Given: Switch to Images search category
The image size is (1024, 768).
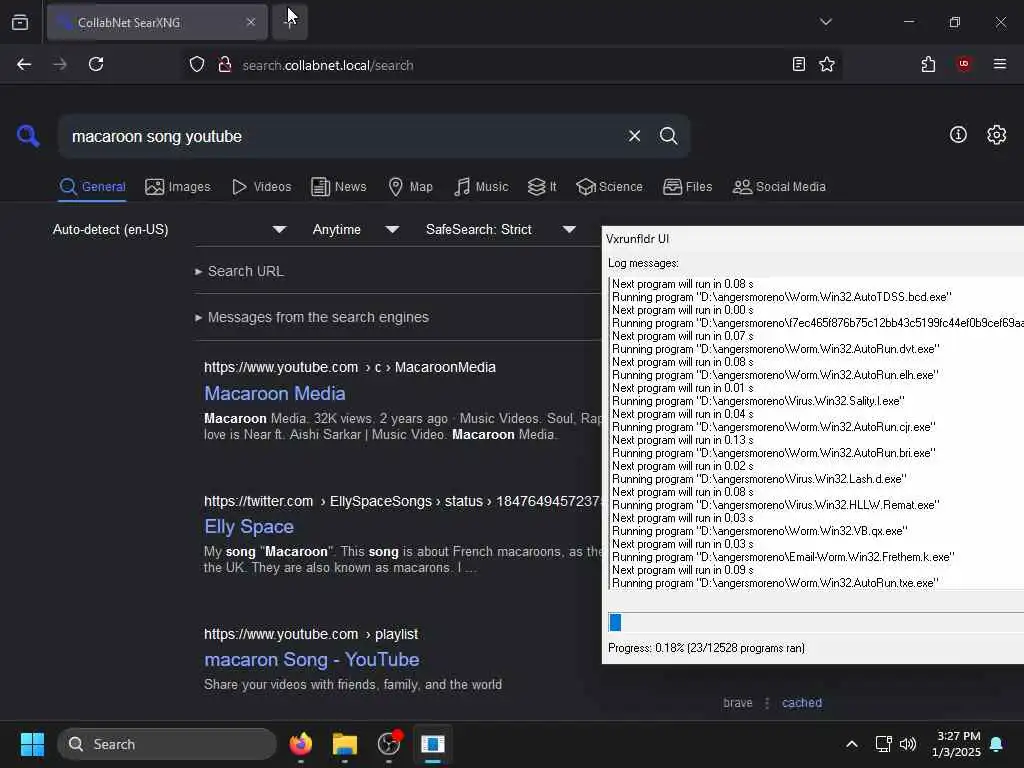Looking at the screenshot, I should [178, 187].
